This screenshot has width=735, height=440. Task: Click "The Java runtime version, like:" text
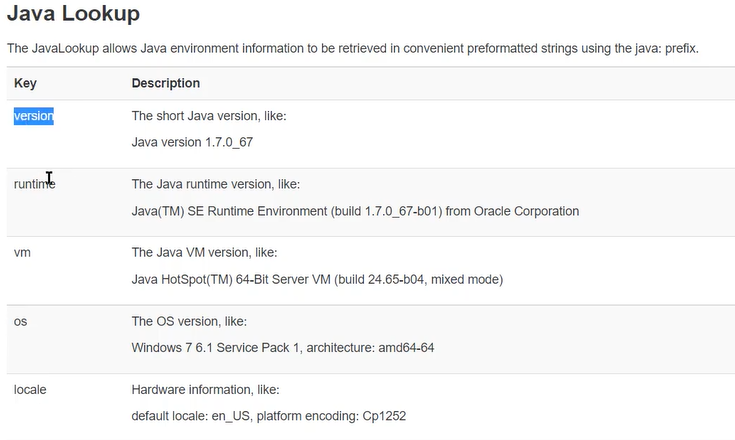tap(216, 184)
